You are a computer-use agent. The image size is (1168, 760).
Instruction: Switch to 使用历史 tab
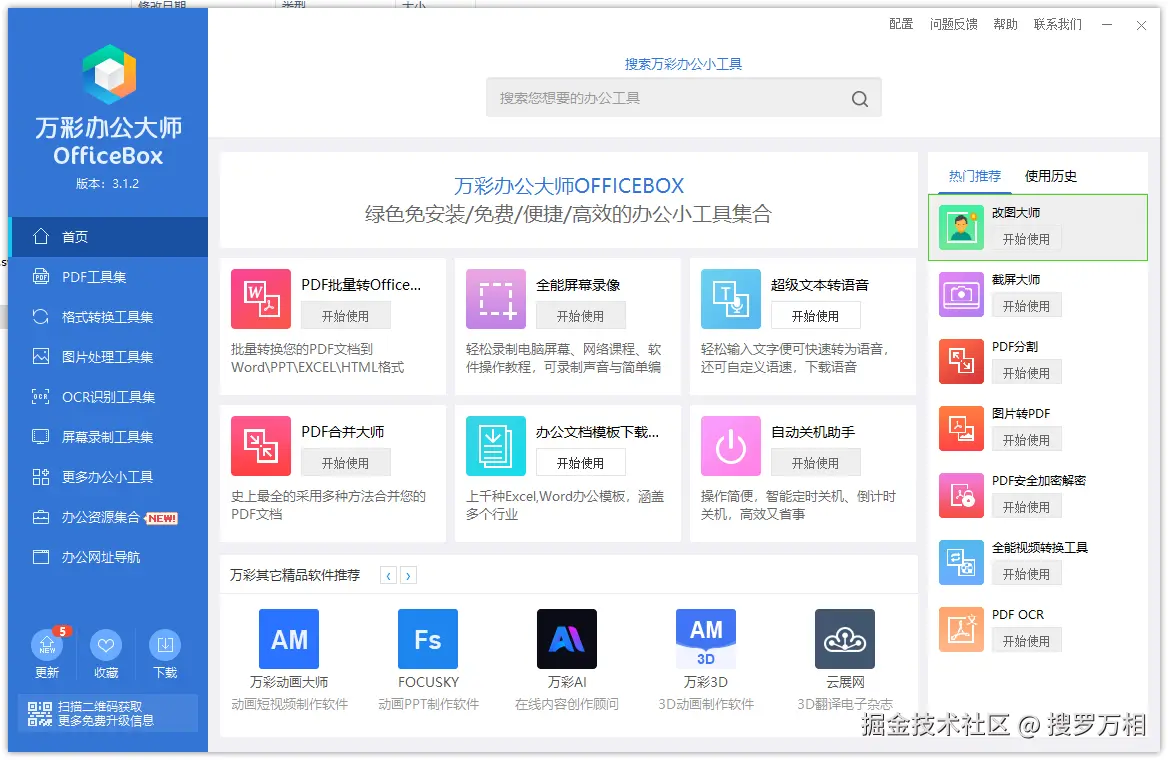(1051, 176)
